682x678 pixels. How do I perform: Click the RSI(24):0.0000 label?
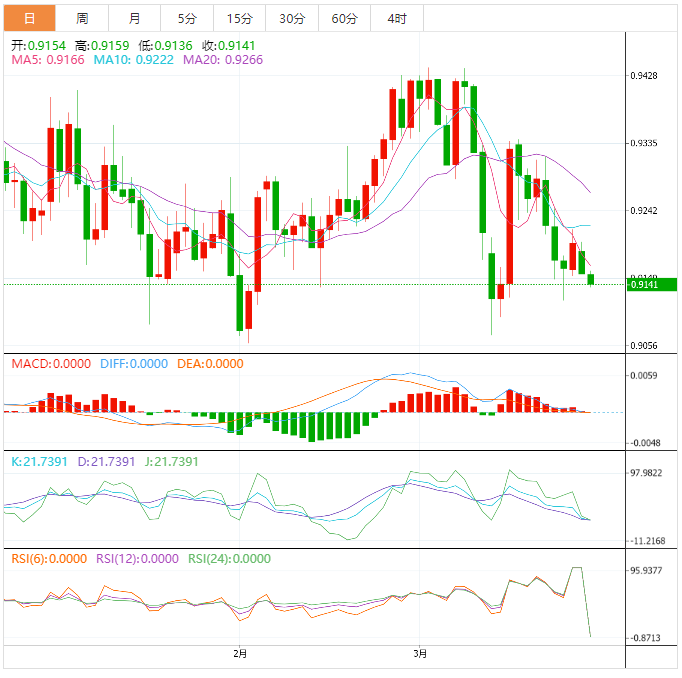229,558
